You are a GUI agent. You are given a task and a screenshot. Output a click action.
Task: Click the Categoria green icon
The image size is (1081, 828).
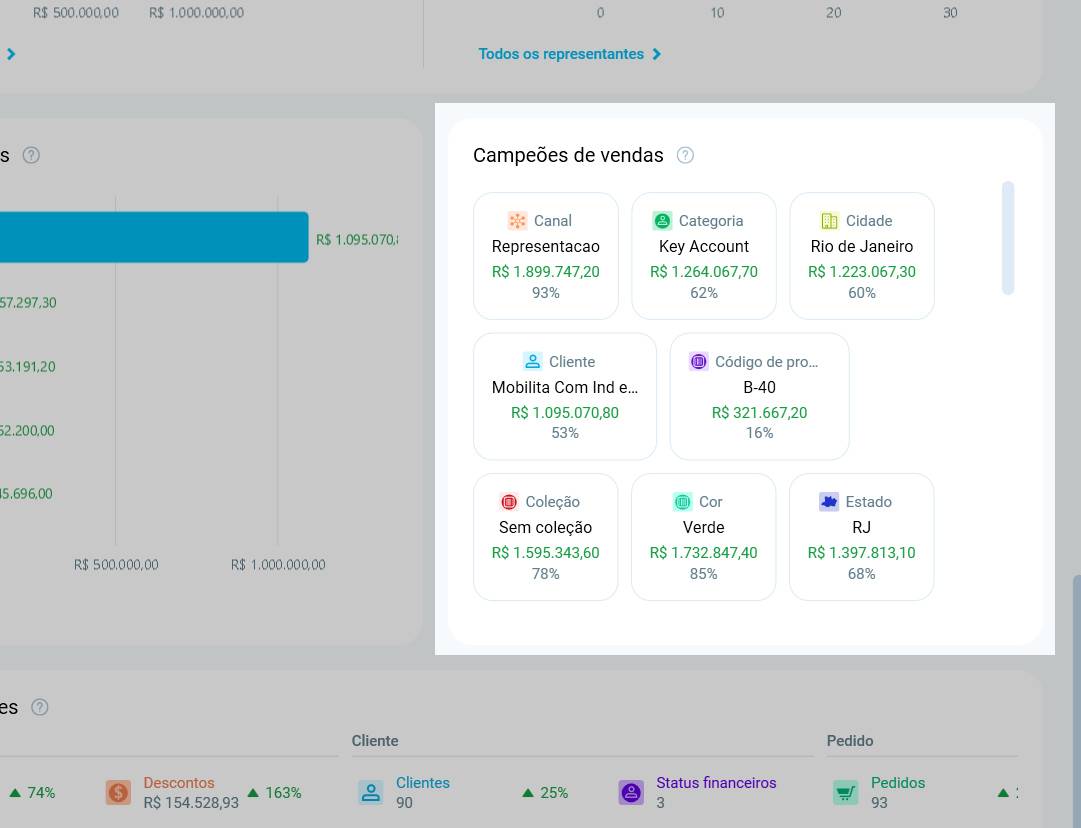point(662,221)
